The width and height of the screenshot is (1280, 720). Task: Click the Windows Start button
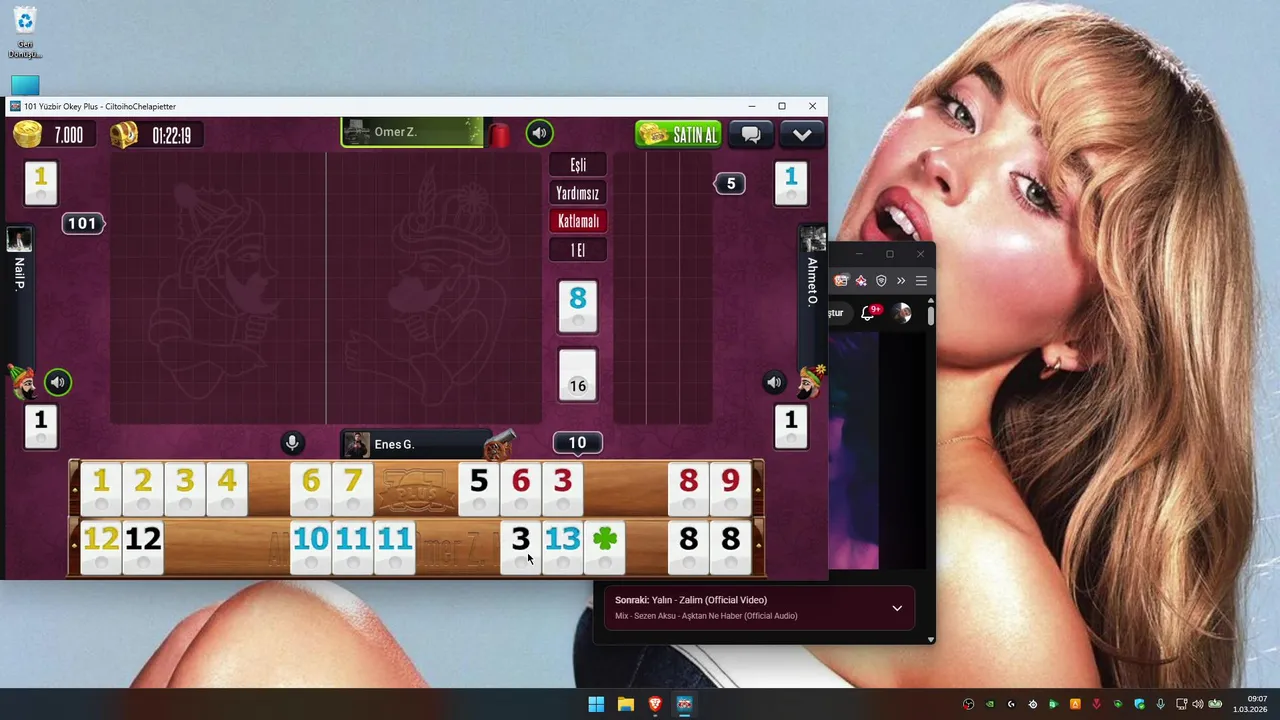(x=596, y=704)
